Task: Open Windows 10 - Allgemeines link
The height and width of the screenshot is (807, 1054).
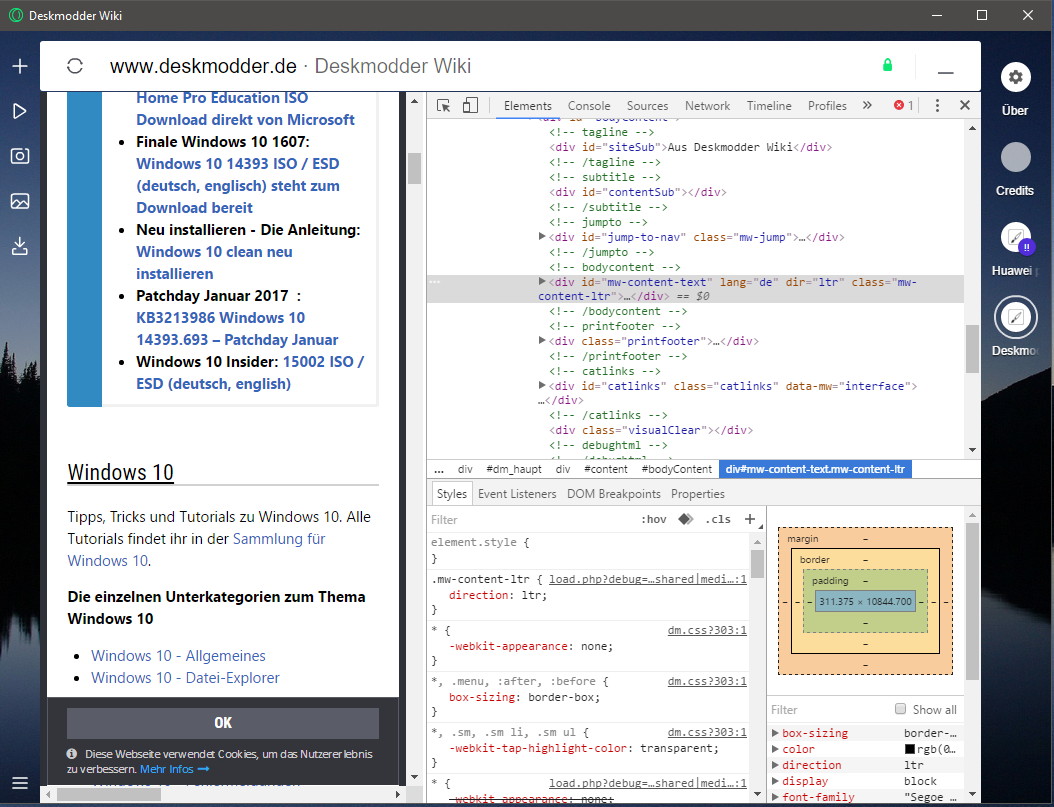Action: click(178, 656)
